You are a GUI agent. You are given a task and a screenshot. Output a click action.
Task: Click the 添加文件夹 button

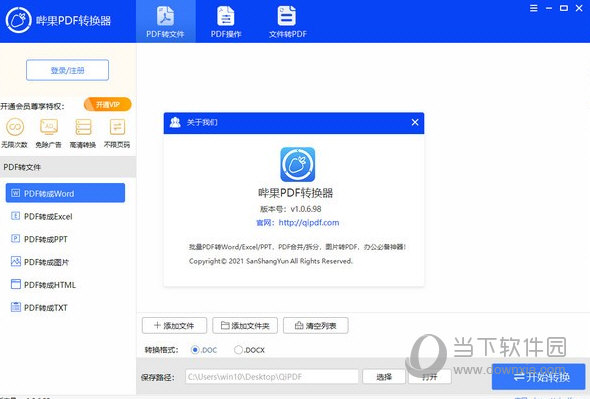coord(245,326)
